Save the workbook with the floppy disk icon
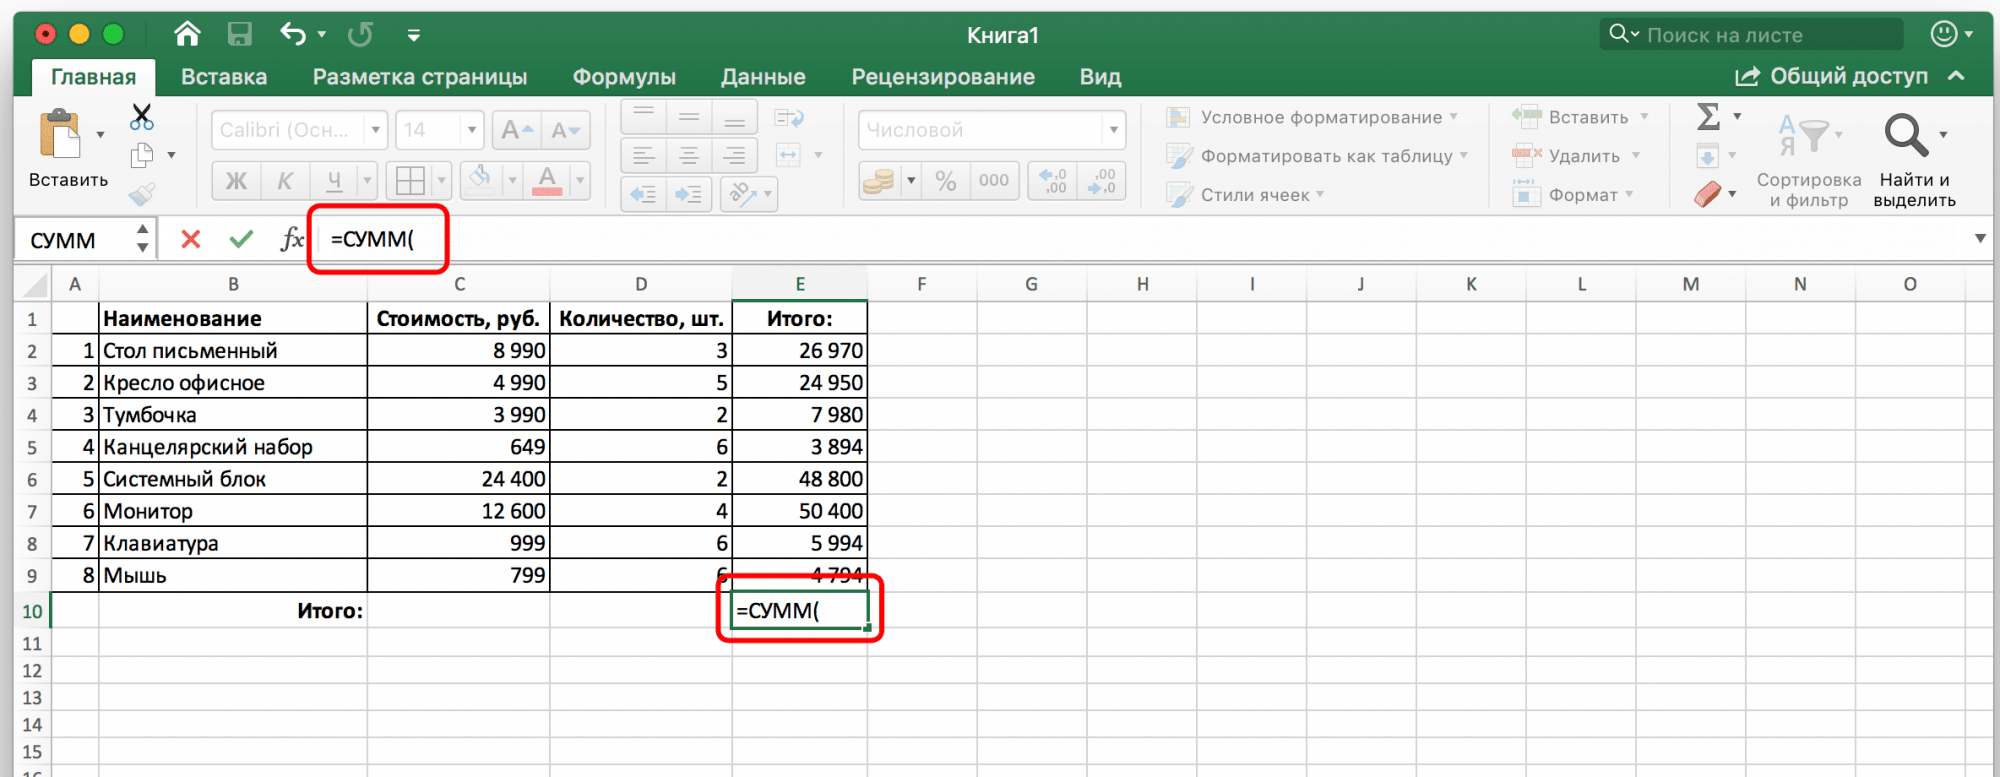Image resolution: width=2000 pixels, height=777 pixels. [240, 35]
